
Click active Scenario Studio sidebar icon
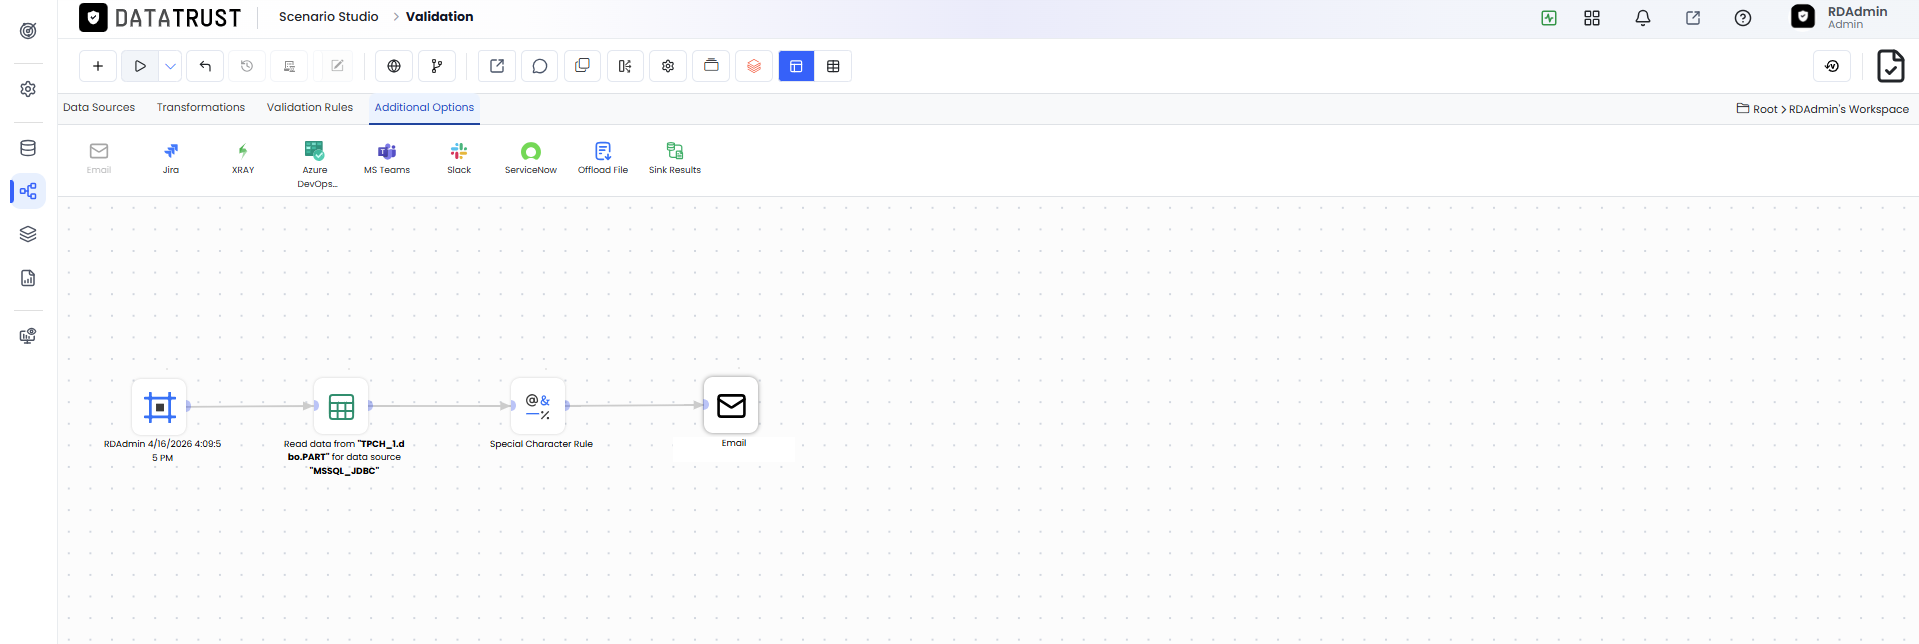28,191
